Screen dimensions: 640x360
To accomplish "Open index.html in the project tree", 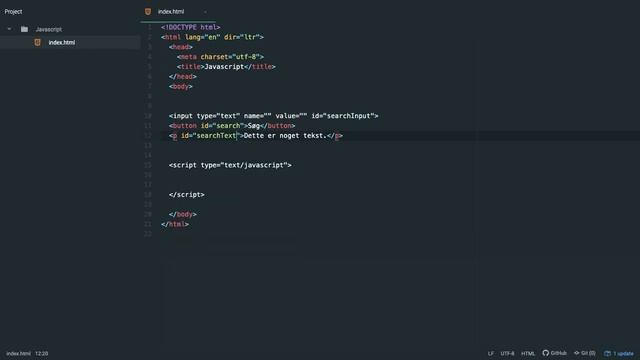I will pos(62,42).
